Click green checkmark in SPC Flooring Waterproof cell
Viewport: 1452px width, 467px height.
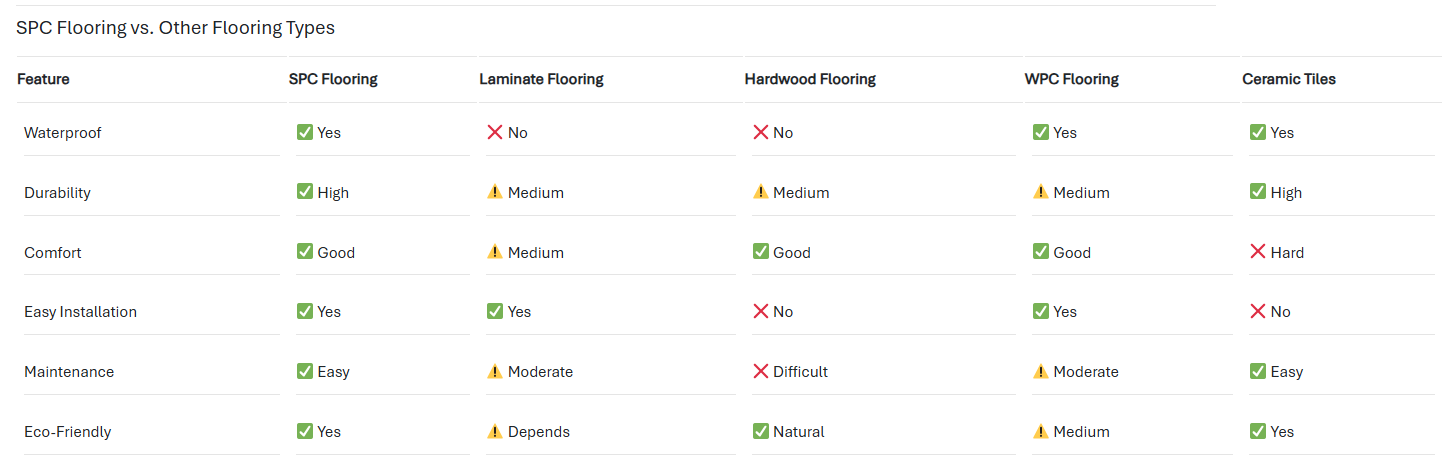coord(305,132)
